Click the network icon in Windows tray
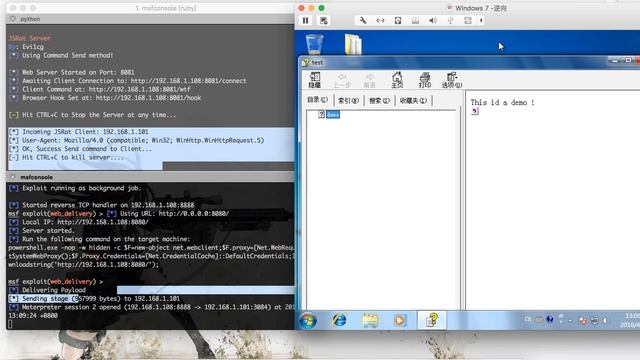 (594, 321)
